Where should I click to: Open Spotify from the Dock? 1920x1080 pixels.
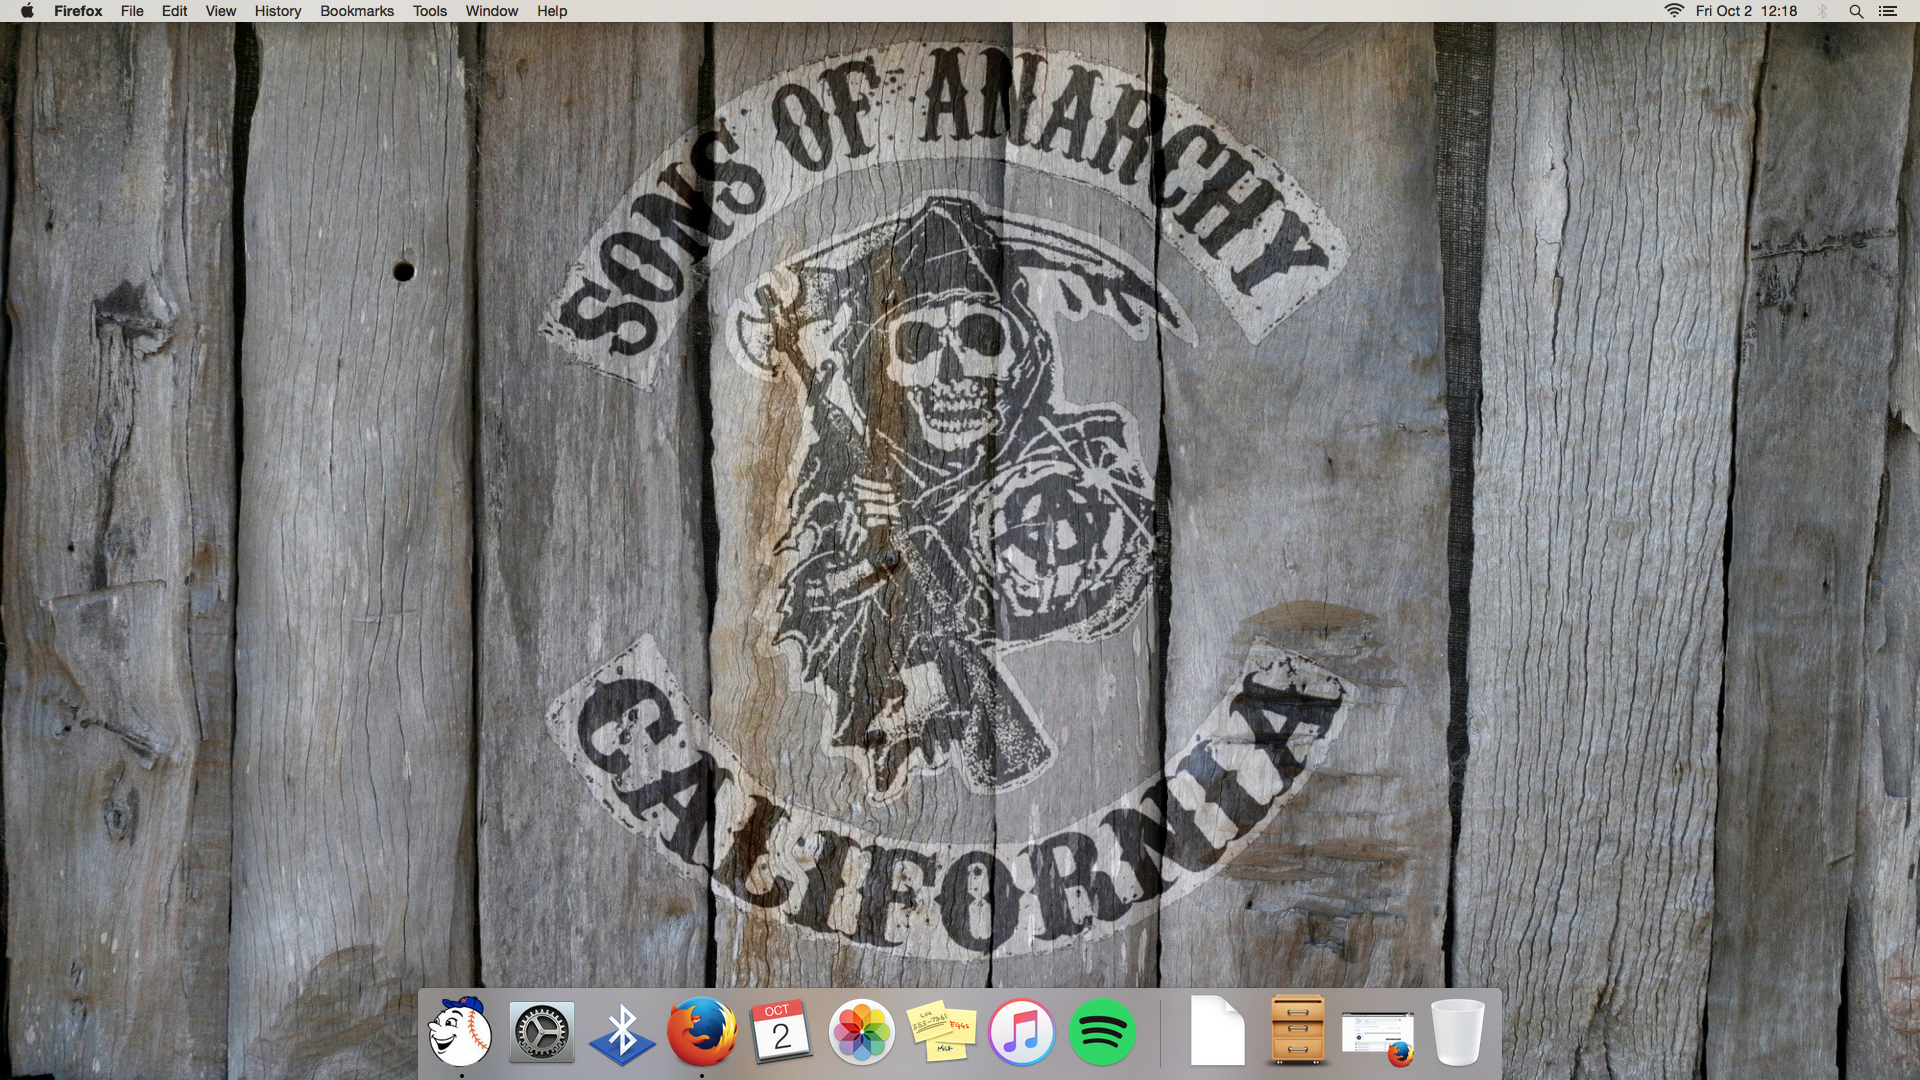coord(1102,1032)
